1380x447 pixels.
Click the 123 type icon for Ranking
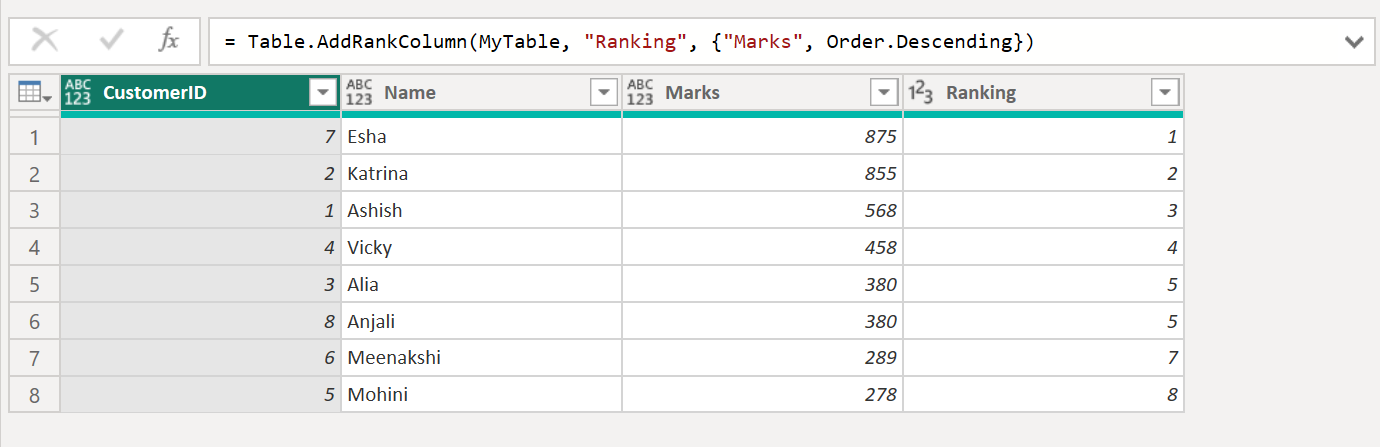tap(921, 93)
